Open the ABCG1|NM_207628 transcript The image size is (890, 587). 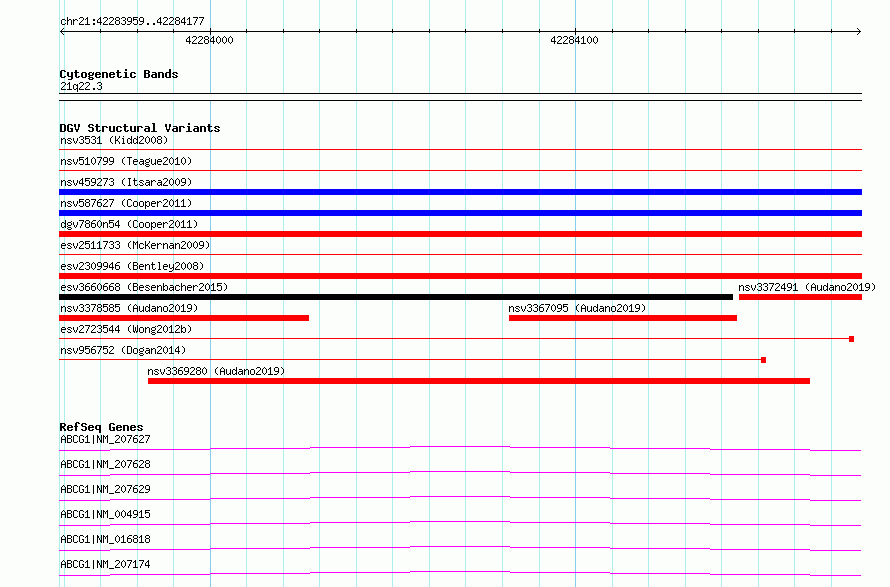(105, 464)
